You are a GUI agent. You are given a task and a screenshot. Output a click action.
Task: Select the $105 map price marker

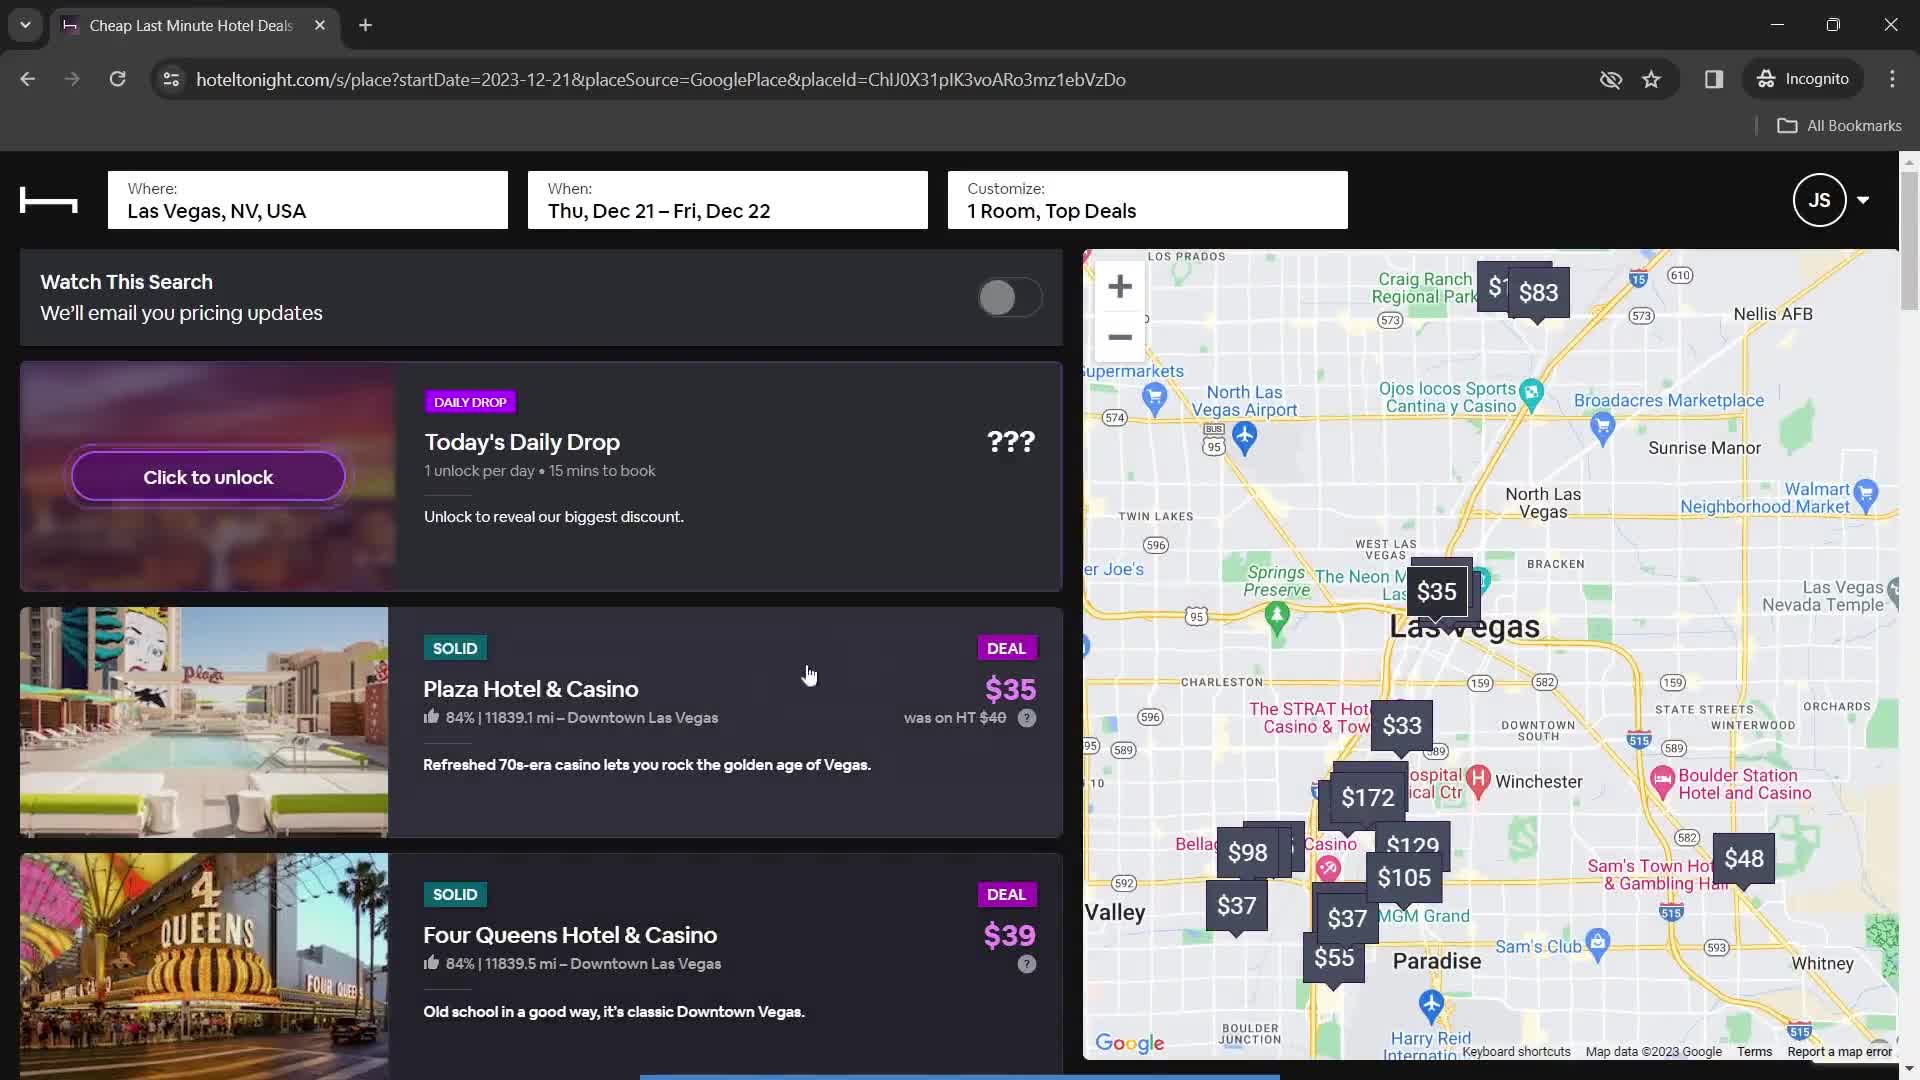1404,877
